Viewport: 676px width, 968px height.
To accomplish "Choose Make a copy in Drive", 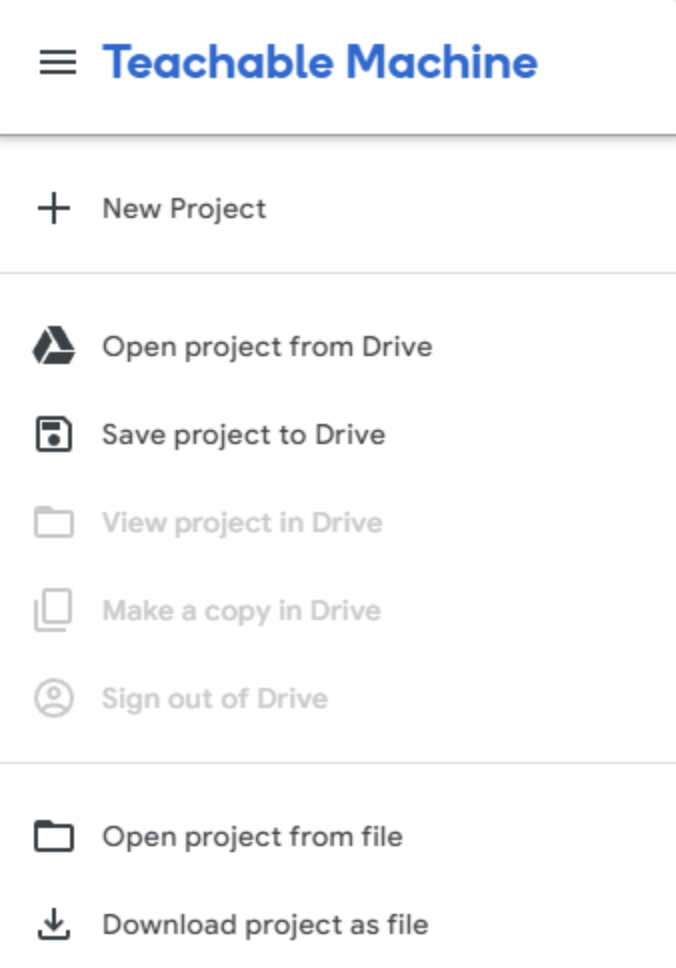I will coord(241,611).
